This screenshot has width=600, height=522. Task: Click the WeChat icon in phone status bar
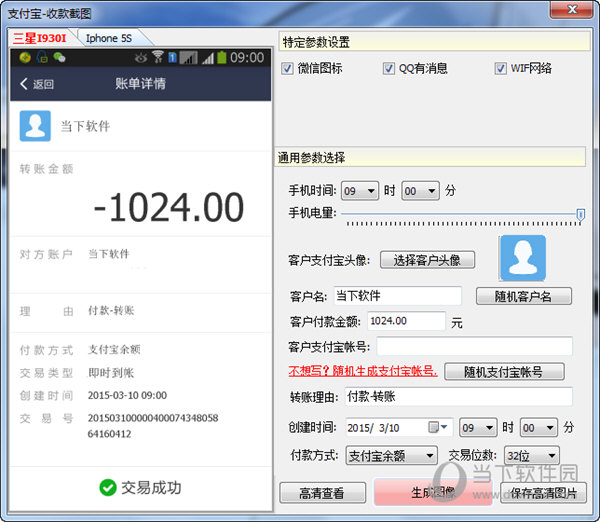[59, 57]
